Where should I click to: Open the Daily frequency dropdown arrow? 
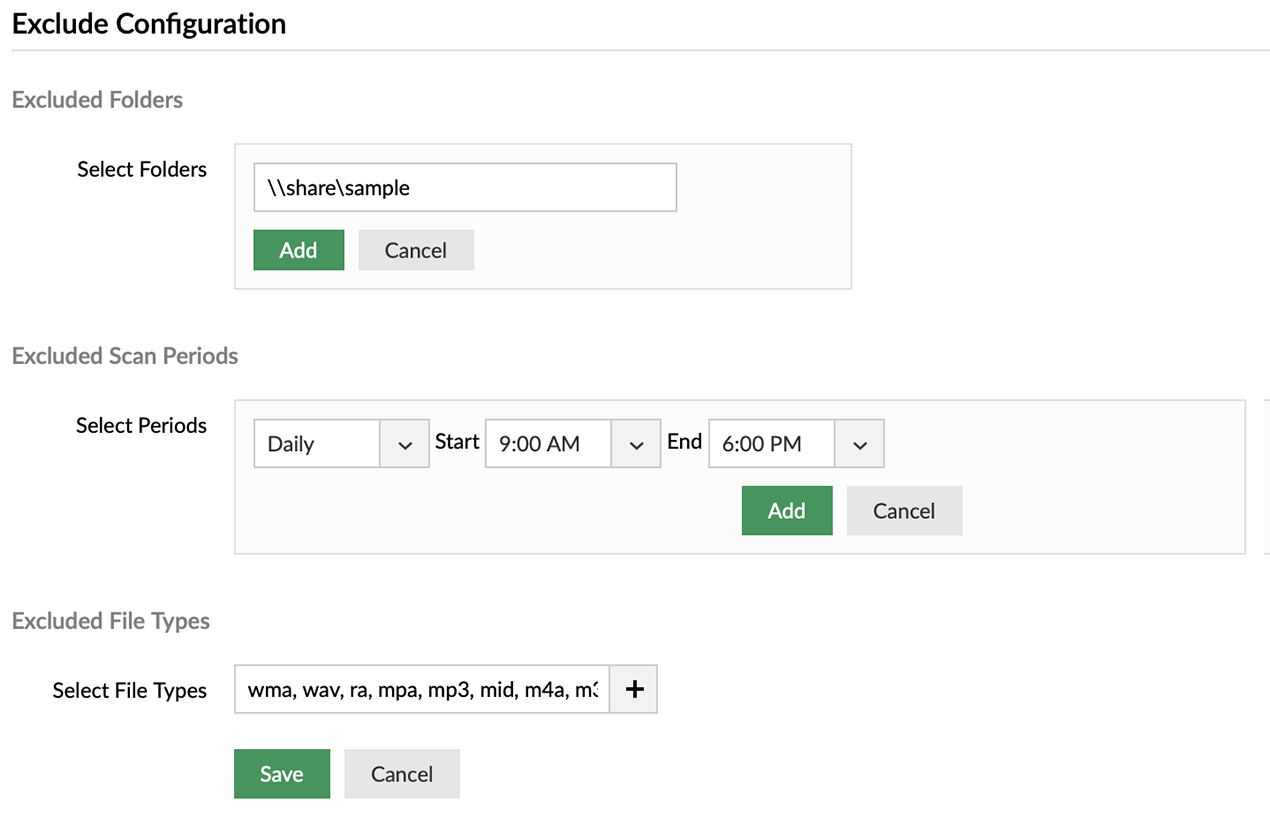(405, 444)
